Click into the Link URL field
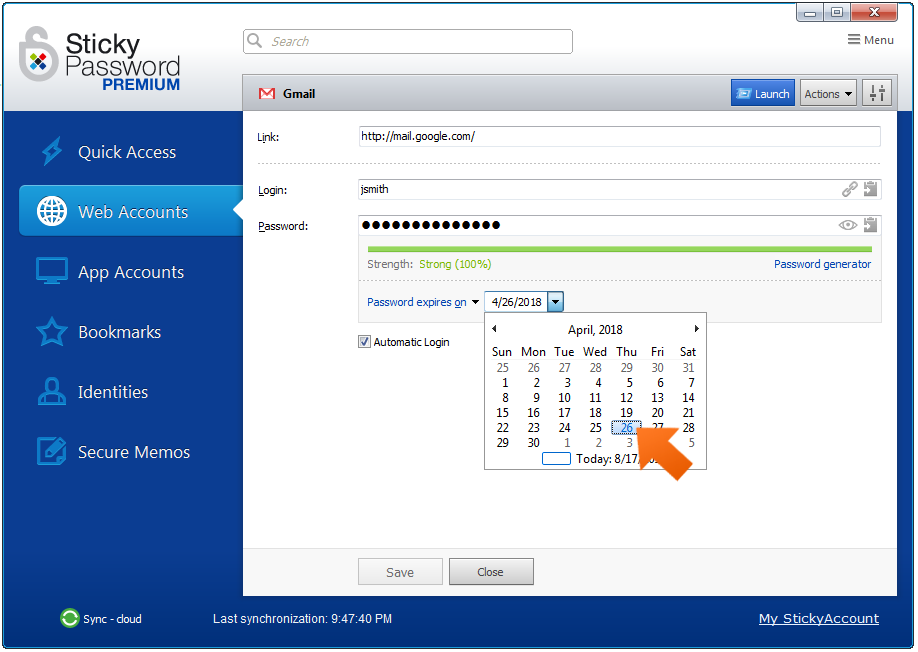Viewport: 918px width, 652px height. (619, 136)
